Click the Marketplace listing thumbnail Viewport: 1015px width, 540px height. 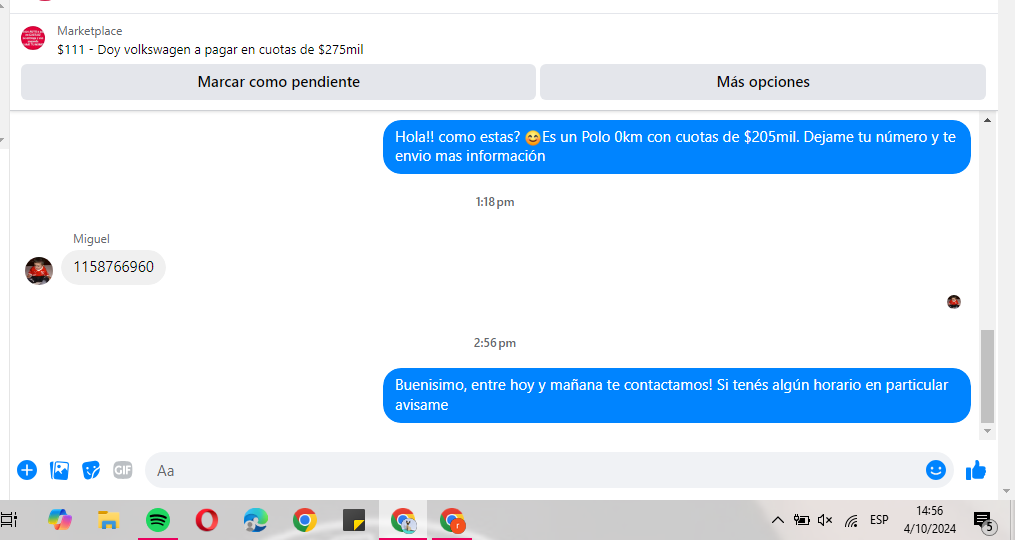(x=33, y=39)
